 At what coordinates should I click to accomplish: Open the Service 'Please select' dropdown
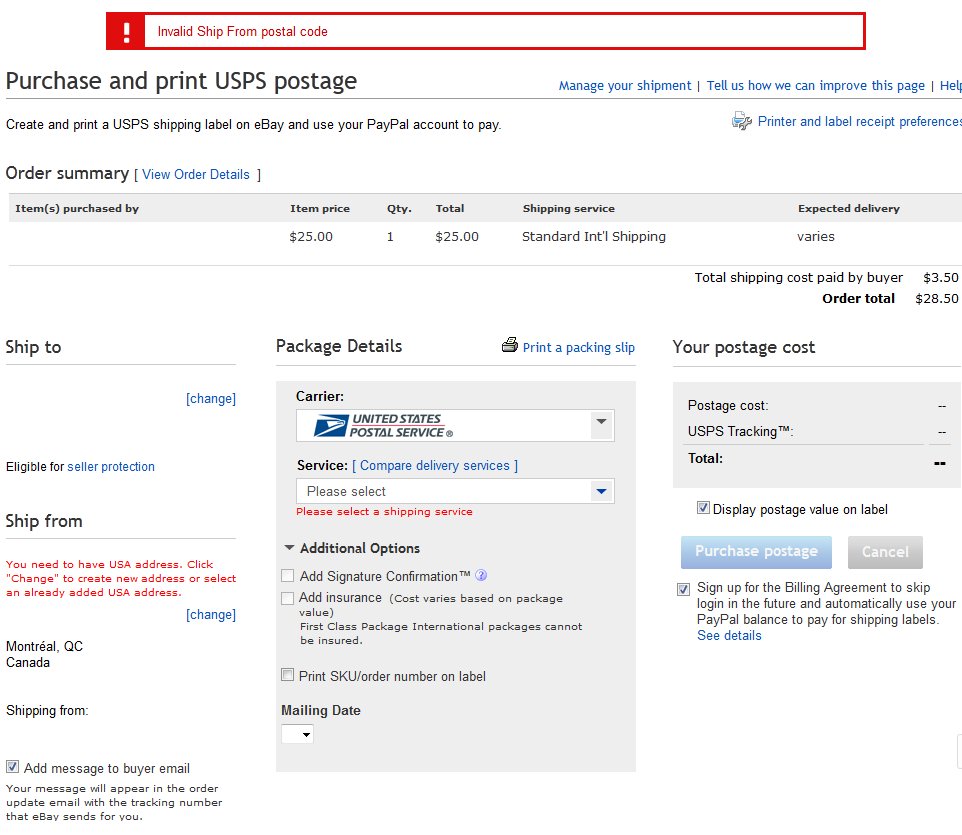[601, 491]
